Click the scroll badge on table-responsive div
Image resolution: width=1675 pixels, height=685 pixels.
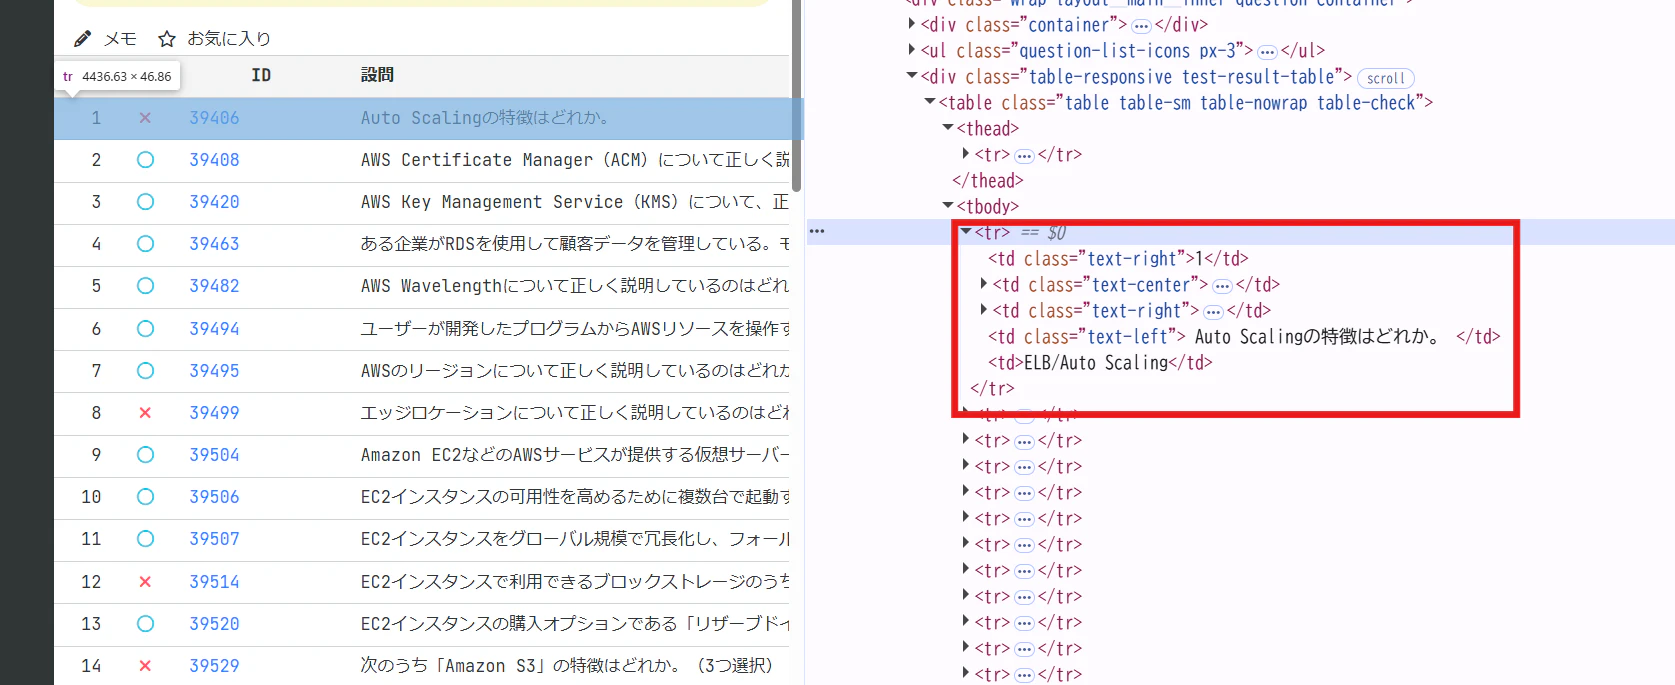(x=1386, y=78)
